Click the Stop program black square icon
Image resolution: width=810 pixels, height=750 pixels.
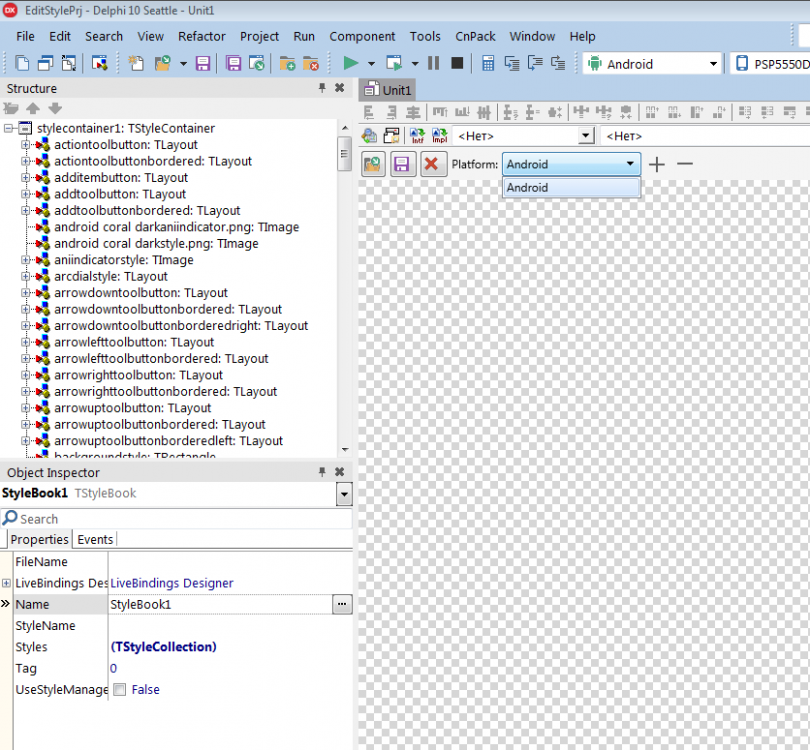tap(457, 63)
